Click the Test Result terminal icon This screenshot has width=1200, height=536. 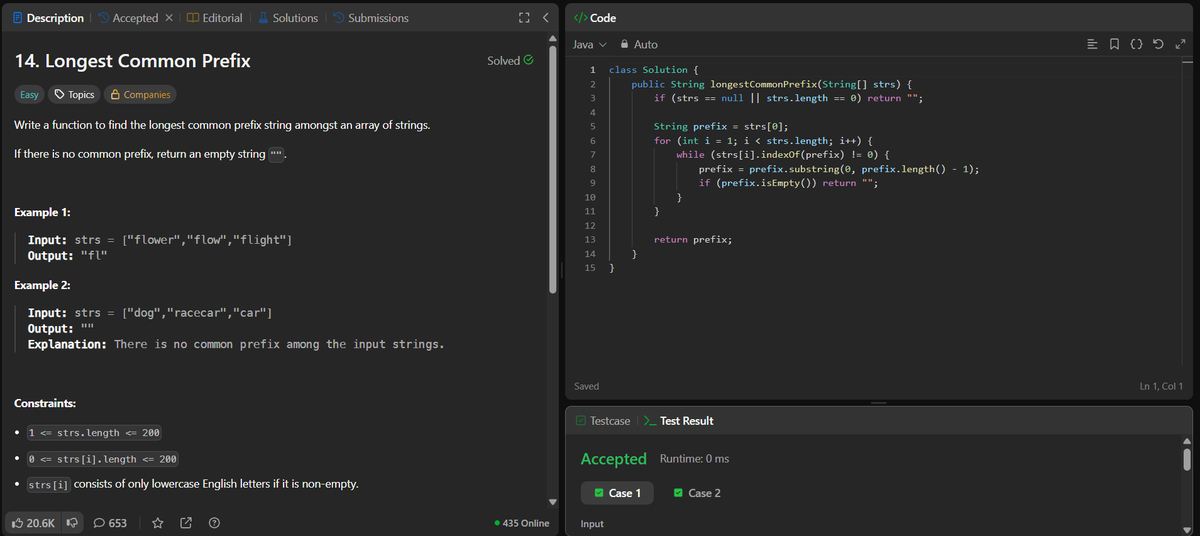tap(648, 421)
